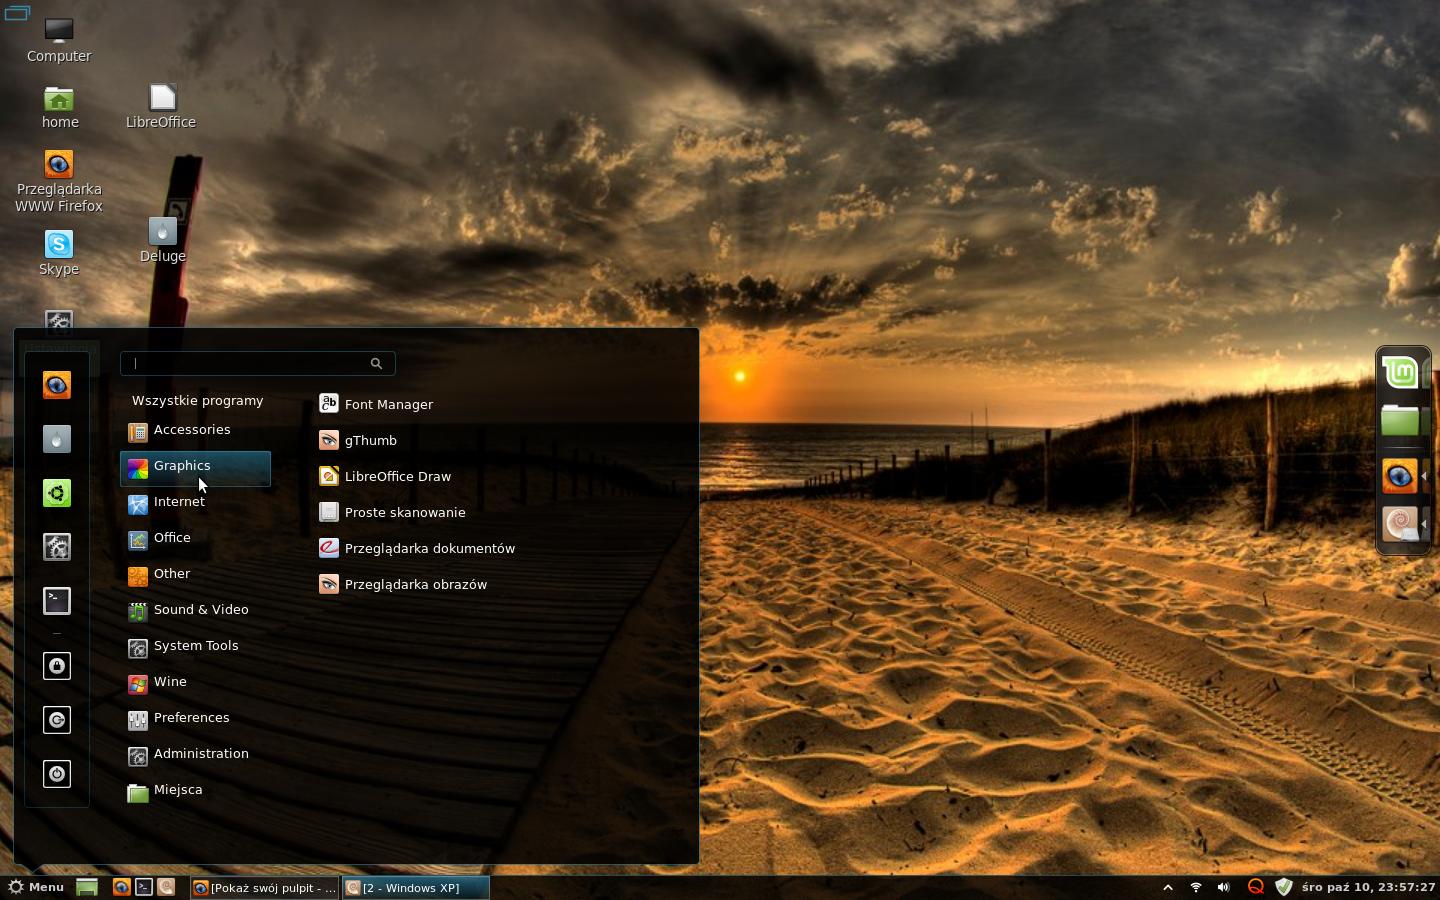Launch gThumb image viewer
This screenshot has width=1440, height=900.
point(358,440)
